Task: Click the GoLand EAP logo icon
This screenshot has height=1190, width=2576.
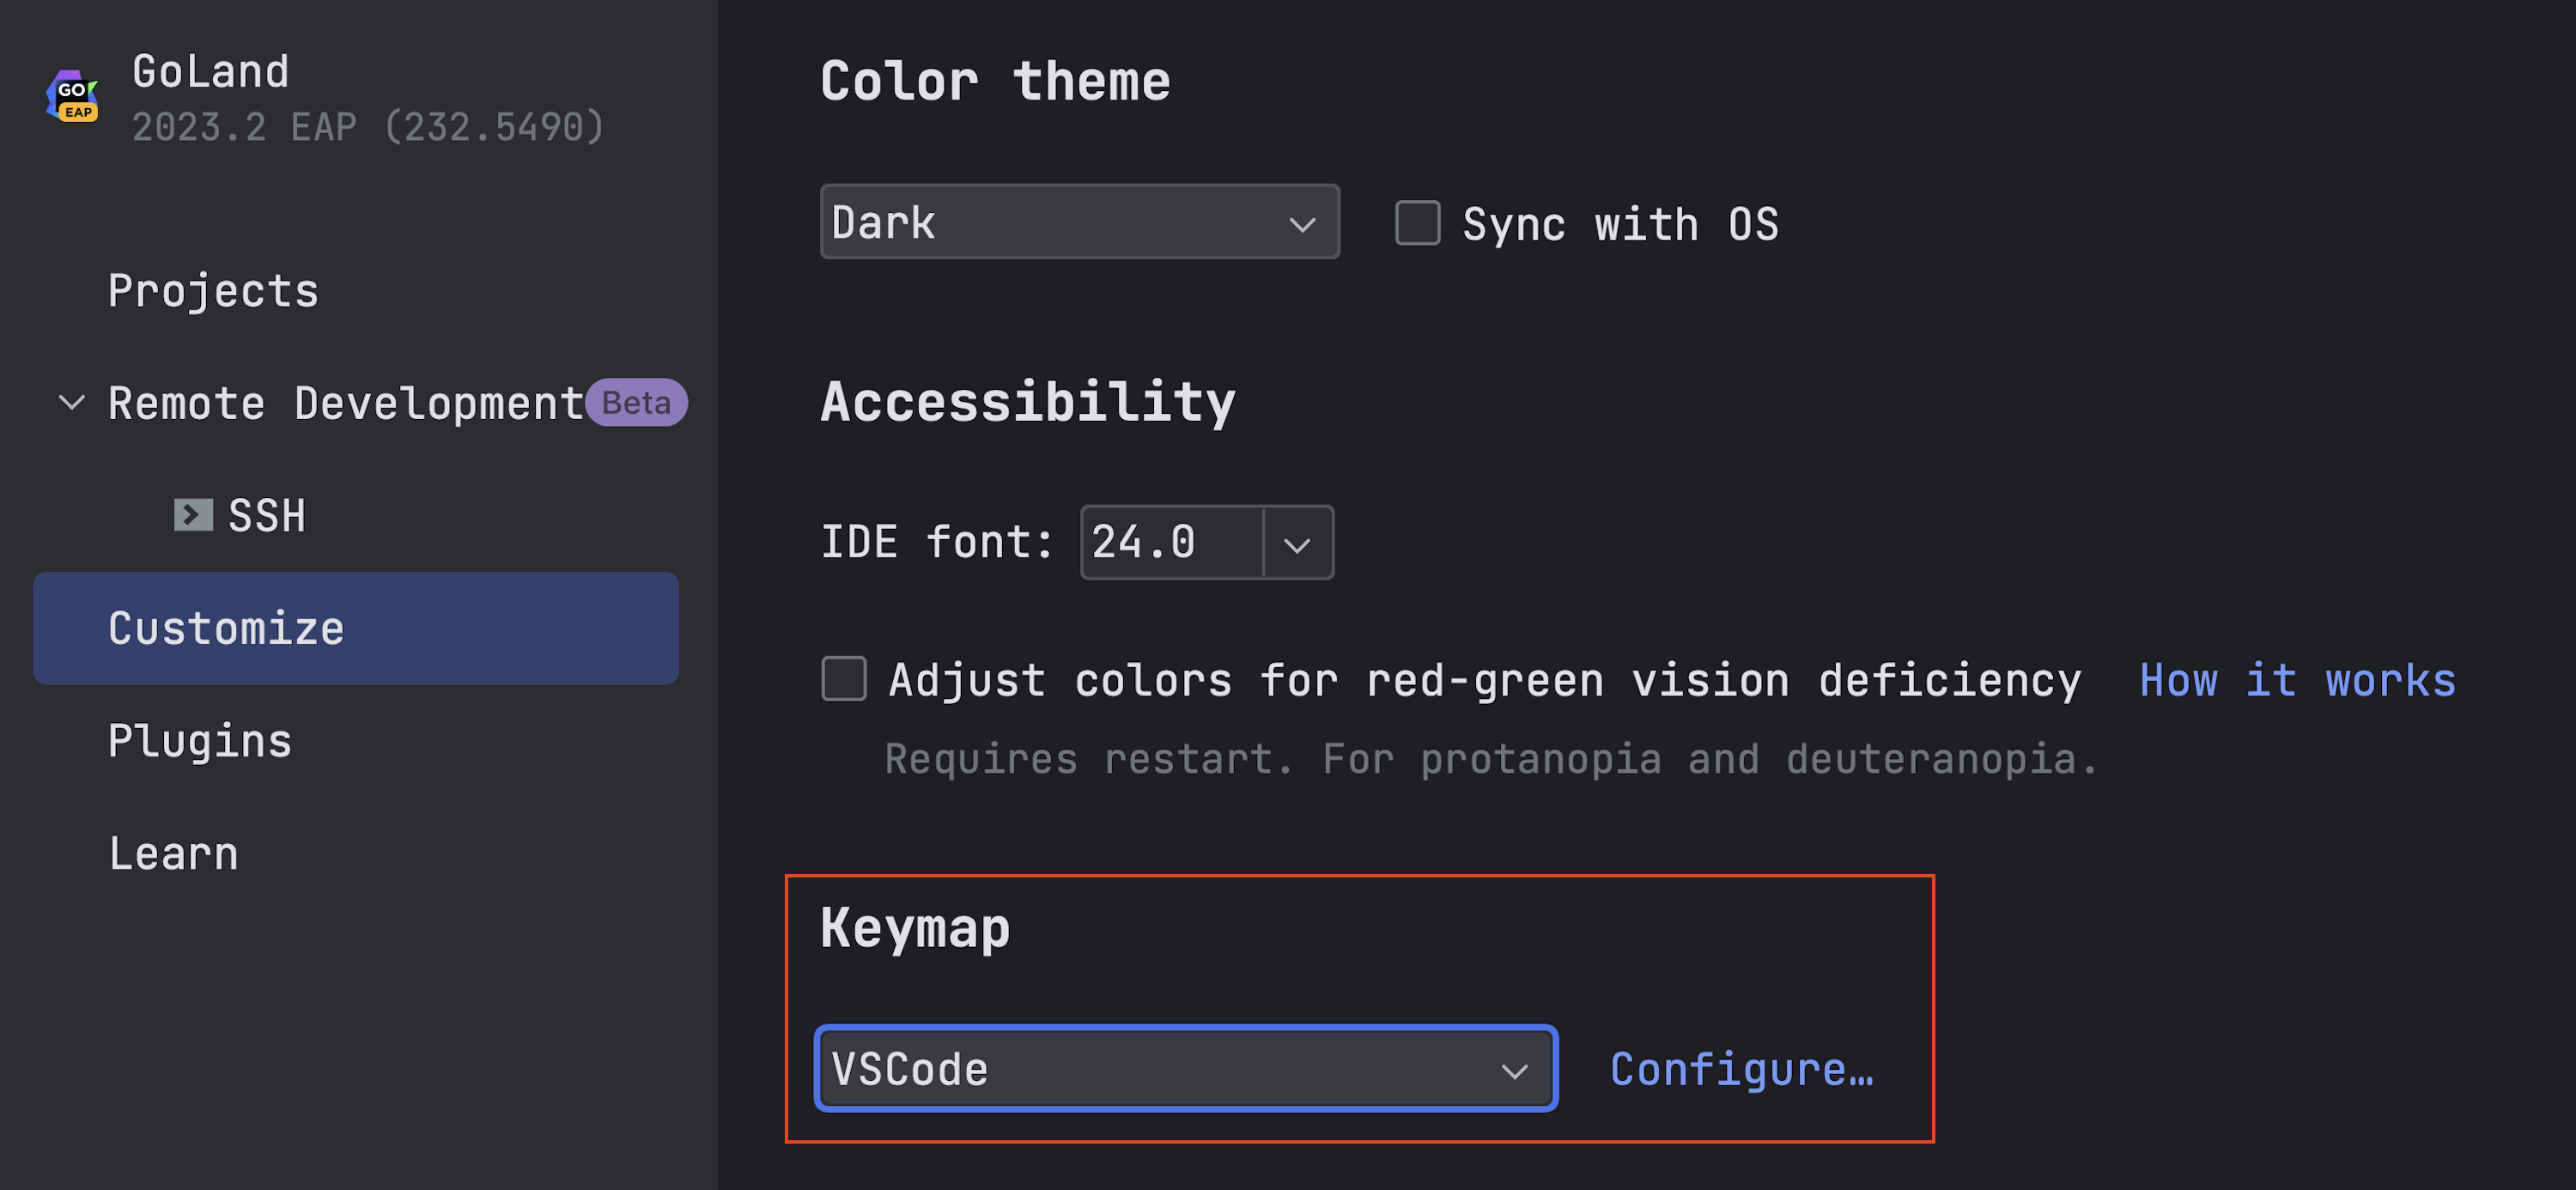Action: pyautogui.click(x=72, y=97)
